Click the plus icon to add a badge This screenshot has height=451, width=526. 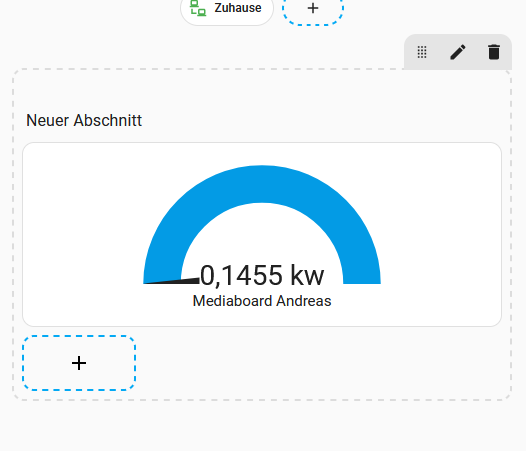click(x=313, y=8)
